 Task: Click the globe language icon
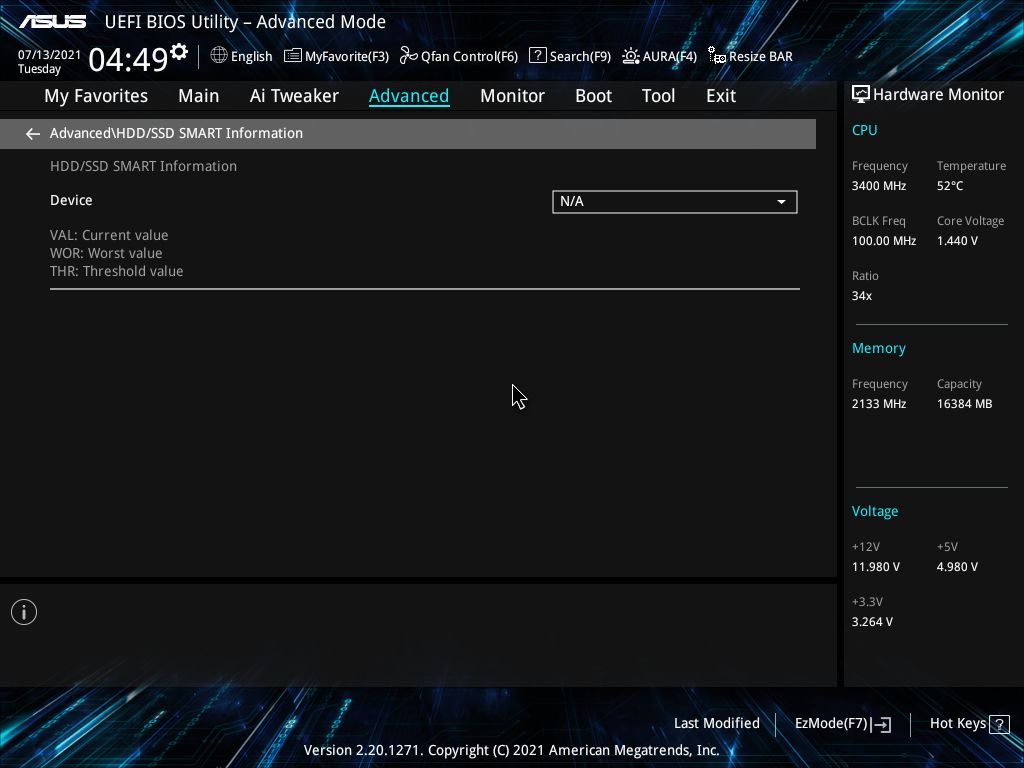pyautogui.click(x=219, y=56)
